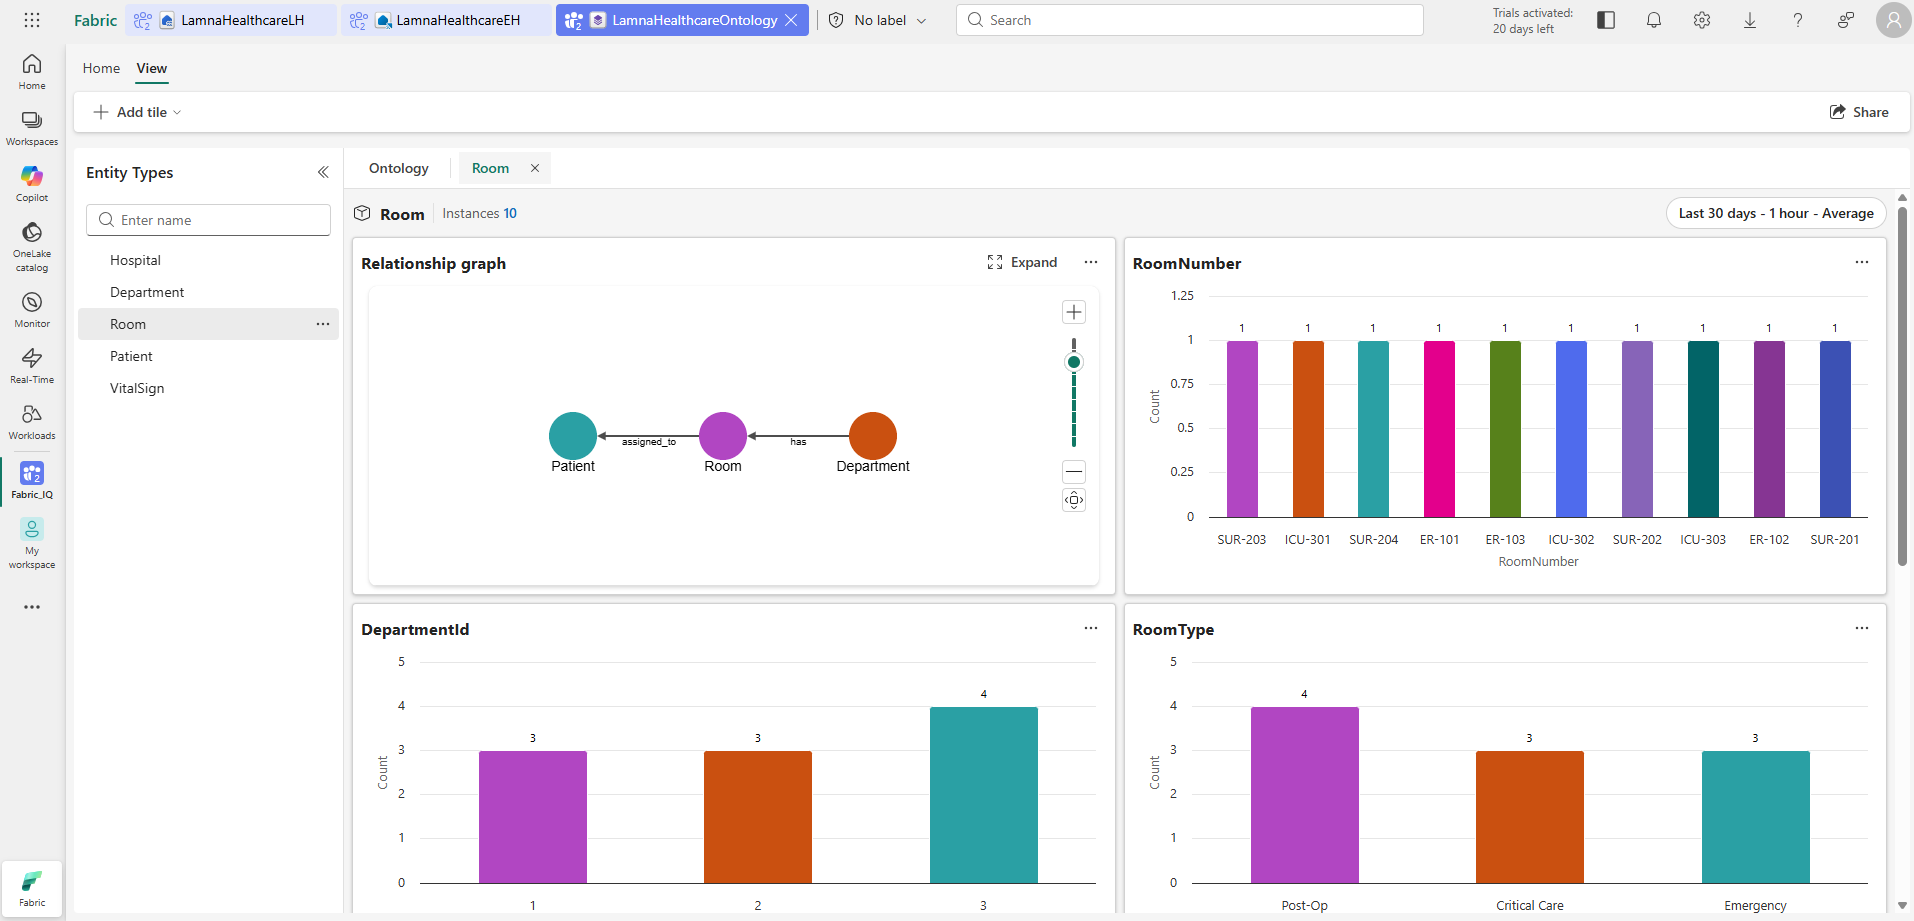Click the Share button
1914x921 pixels.
tap(1859, 112)
